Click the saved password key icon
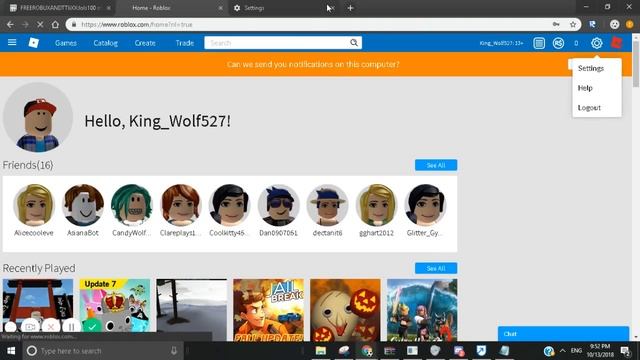The height and width of the screenshot is (360, 640). (x=556, y=24)
